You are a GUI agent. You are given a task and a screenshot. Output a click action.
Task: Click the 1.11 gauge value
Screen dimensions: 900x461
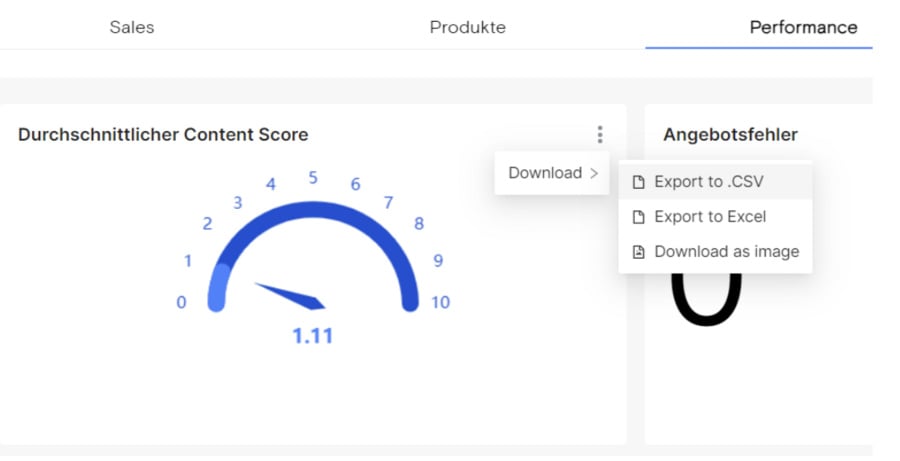pyautogui.click(x=312, y=336)
